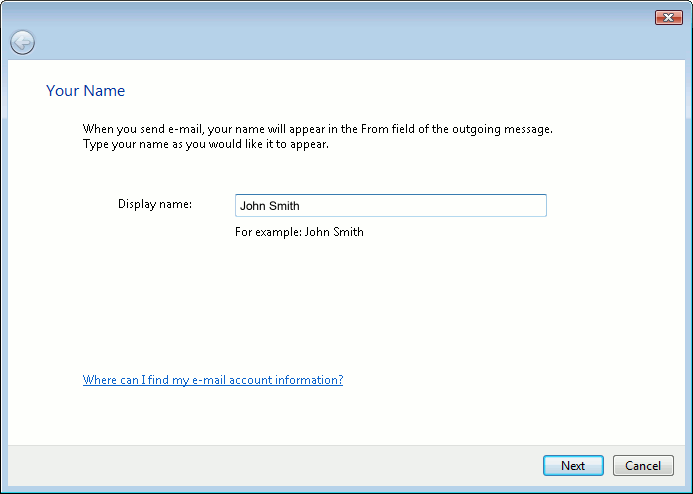
Task: Click the 'Your Name' page heading
Action: coord(85,91)
